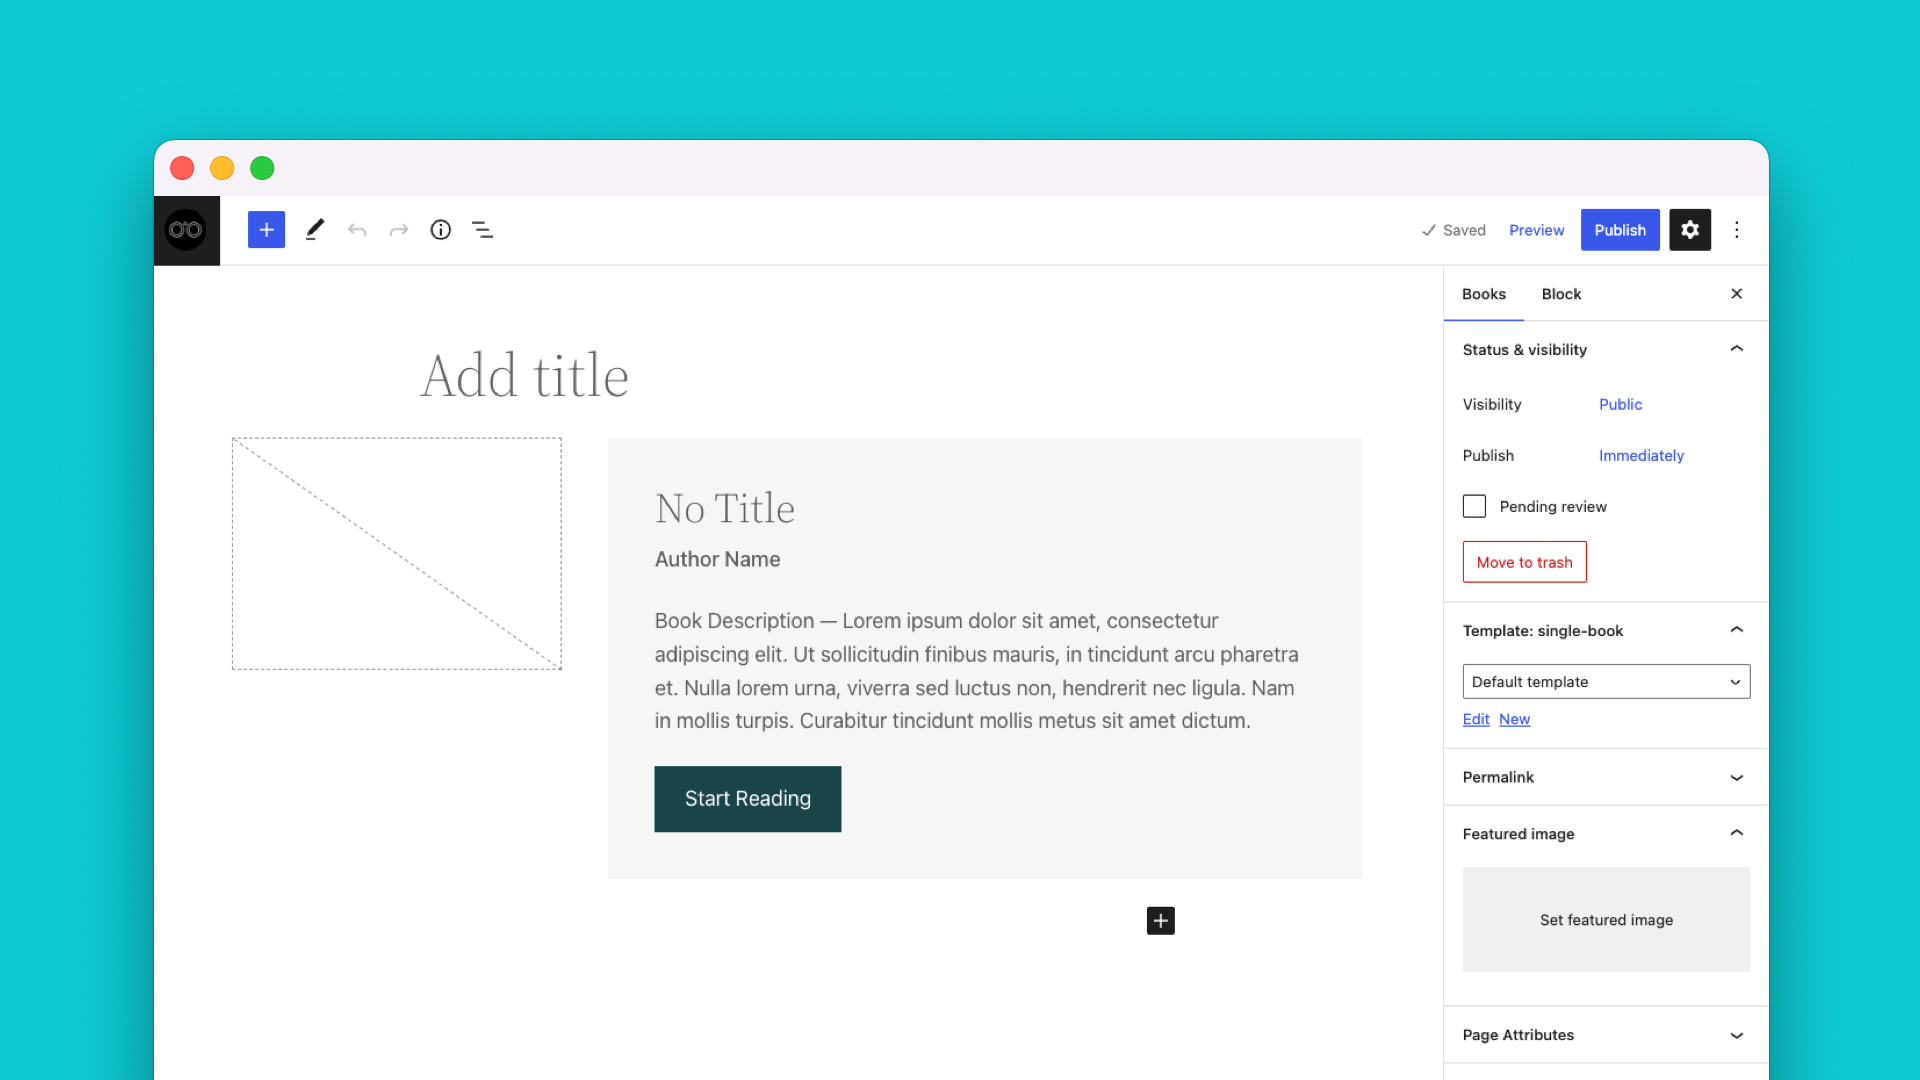Enable visibility toggle for Public status
The image size is (1920, 1080).
click(x=1621, y=404)
